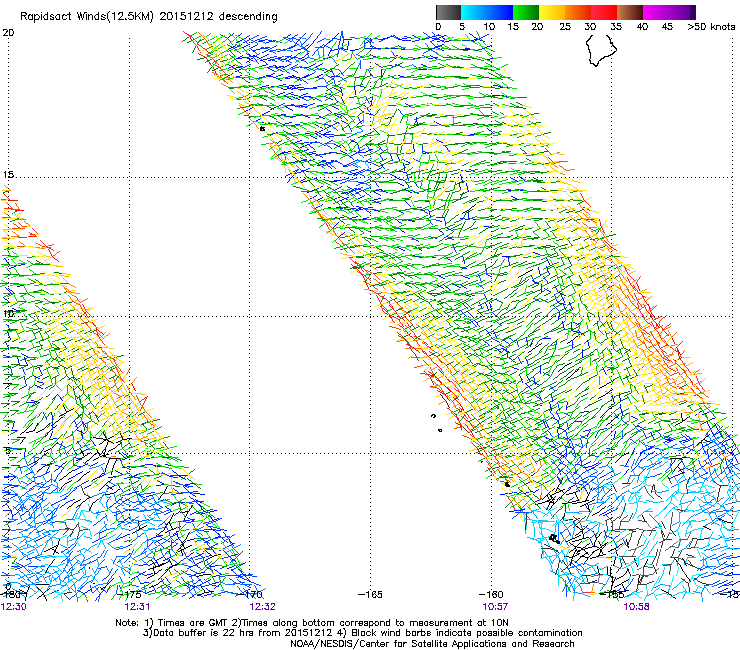Screen dimensions: 740x650
Task: Click the '>50 knots' legend label
Action: point(711,27)
